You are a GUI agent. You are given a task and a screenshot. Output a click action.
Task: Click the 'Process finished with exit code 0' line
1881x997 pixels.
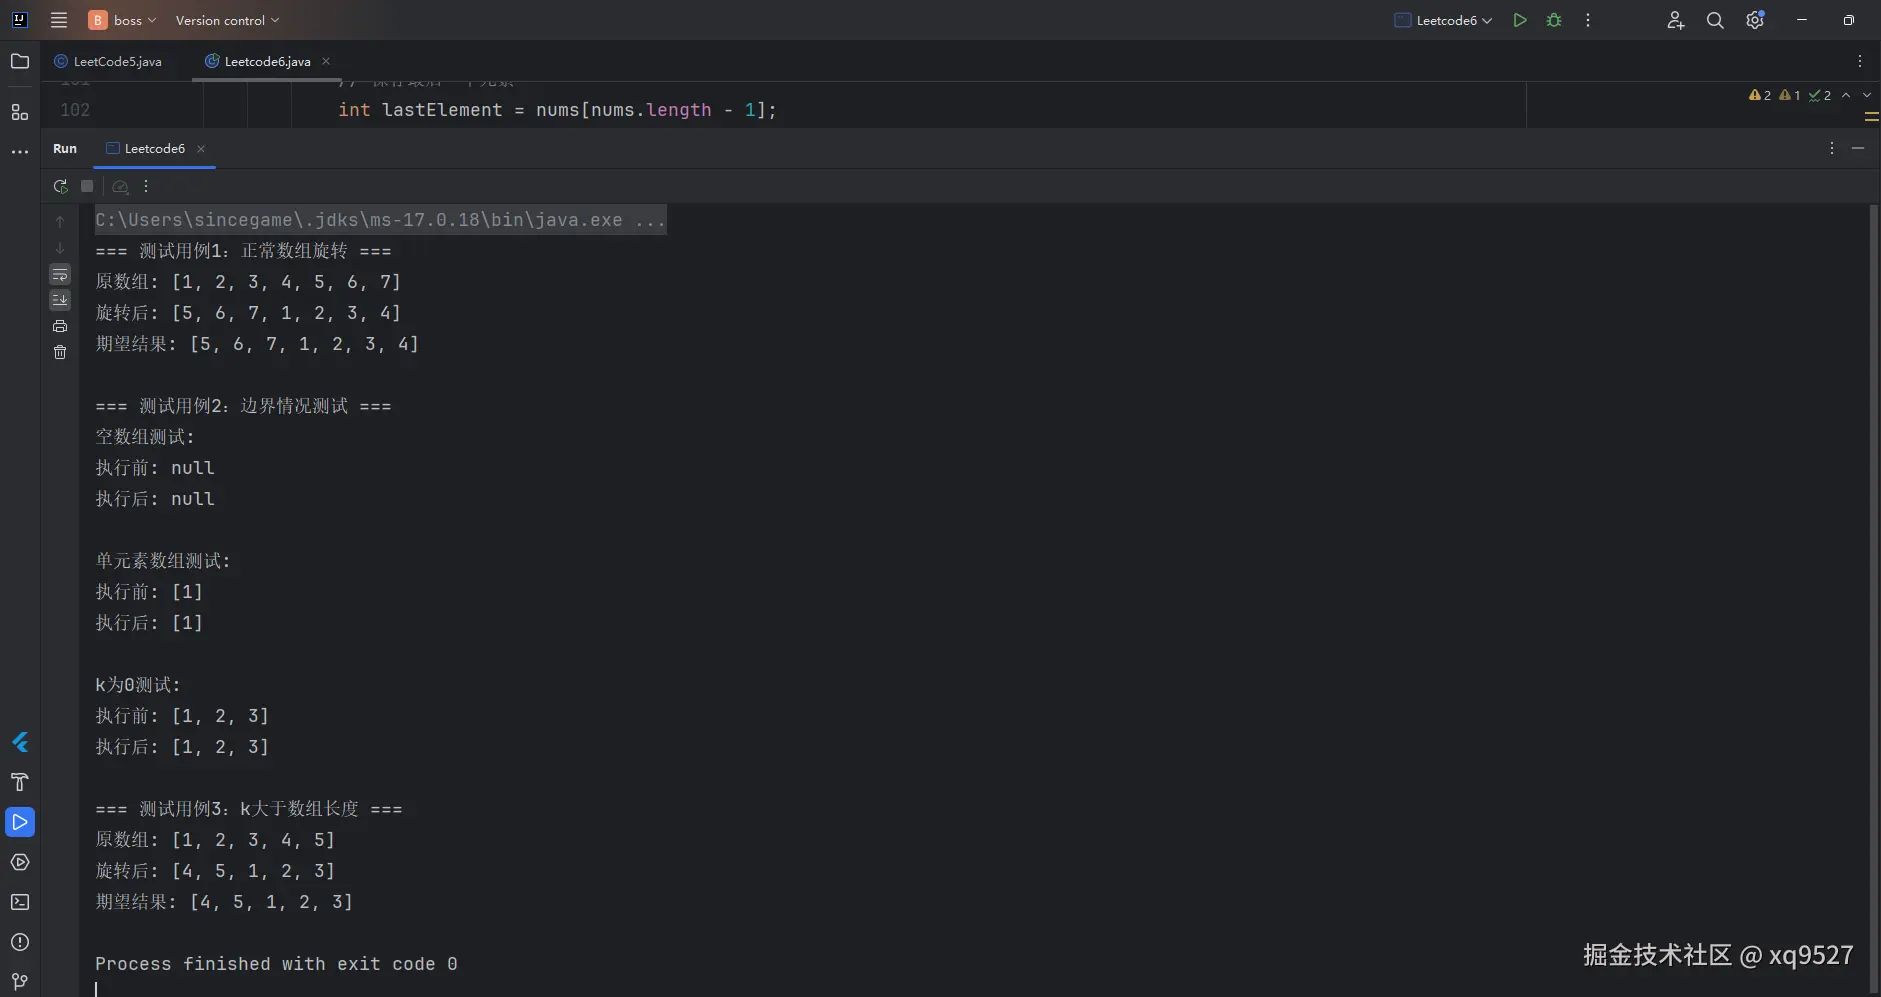point(276,964)
